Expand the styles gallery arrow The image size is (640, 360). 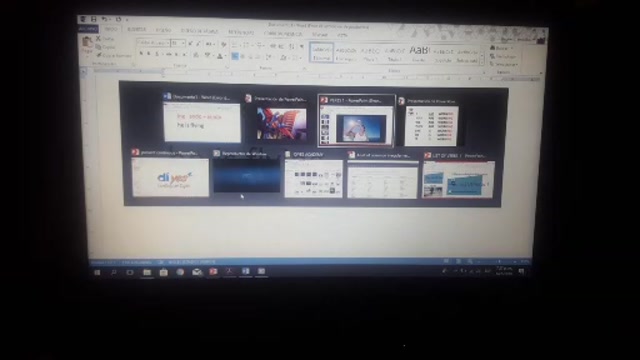(x=482, y=62)
